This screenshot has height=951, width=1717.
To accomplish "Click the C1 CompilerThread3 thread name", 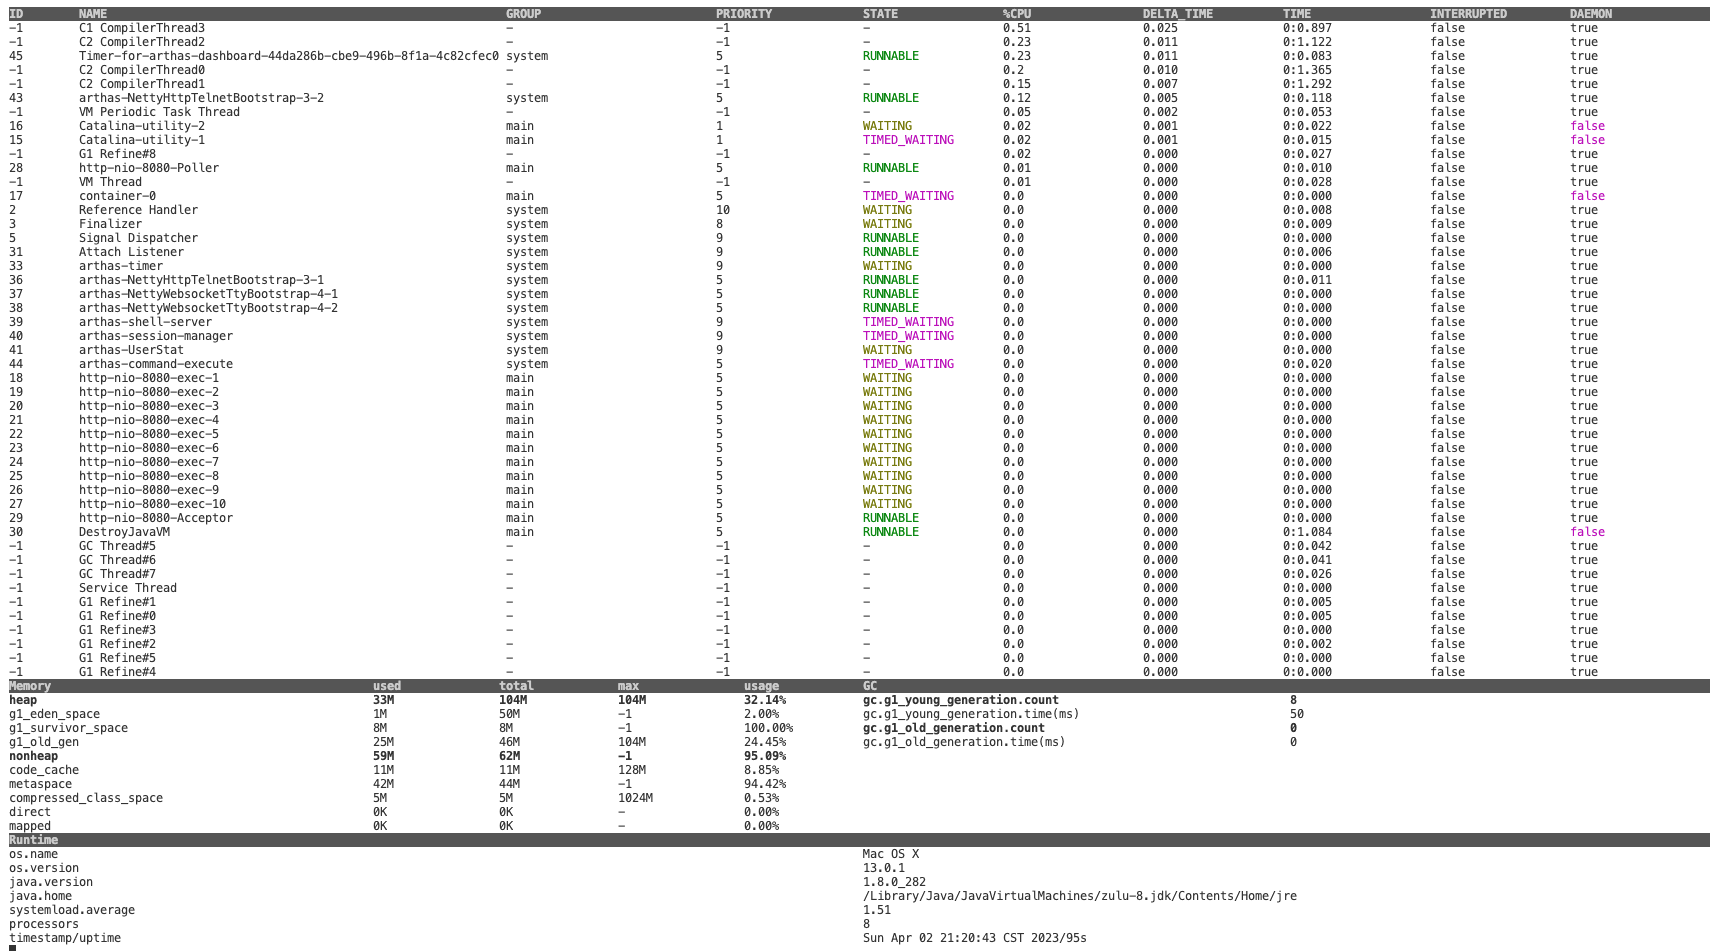I will [141, 28].
